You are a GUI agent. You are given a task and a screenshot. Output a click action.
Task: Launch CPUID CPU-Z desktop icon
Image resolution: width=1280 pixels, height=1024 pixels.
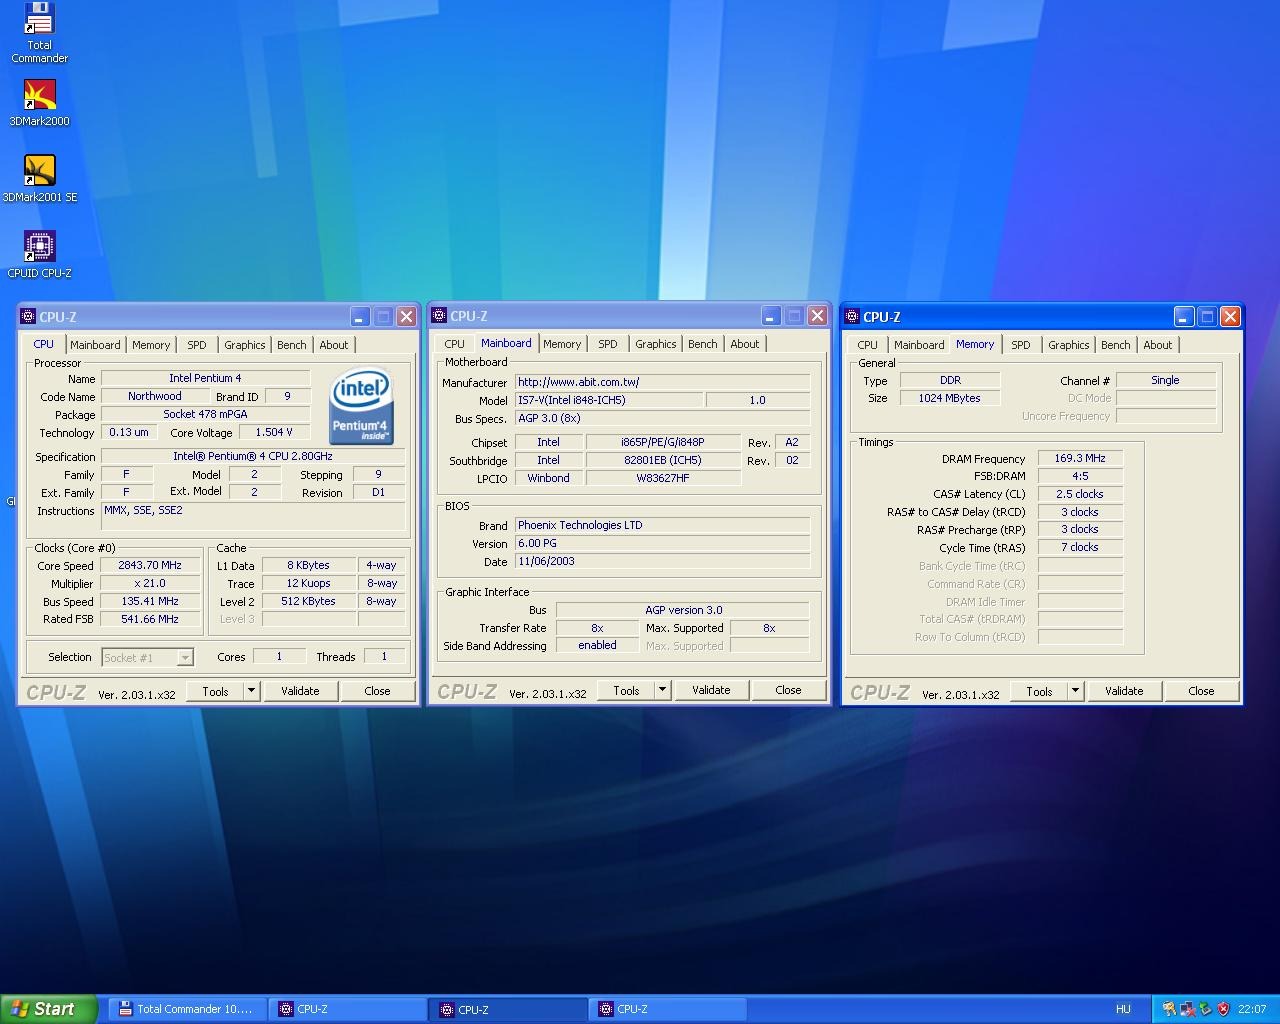click(39, 255)
